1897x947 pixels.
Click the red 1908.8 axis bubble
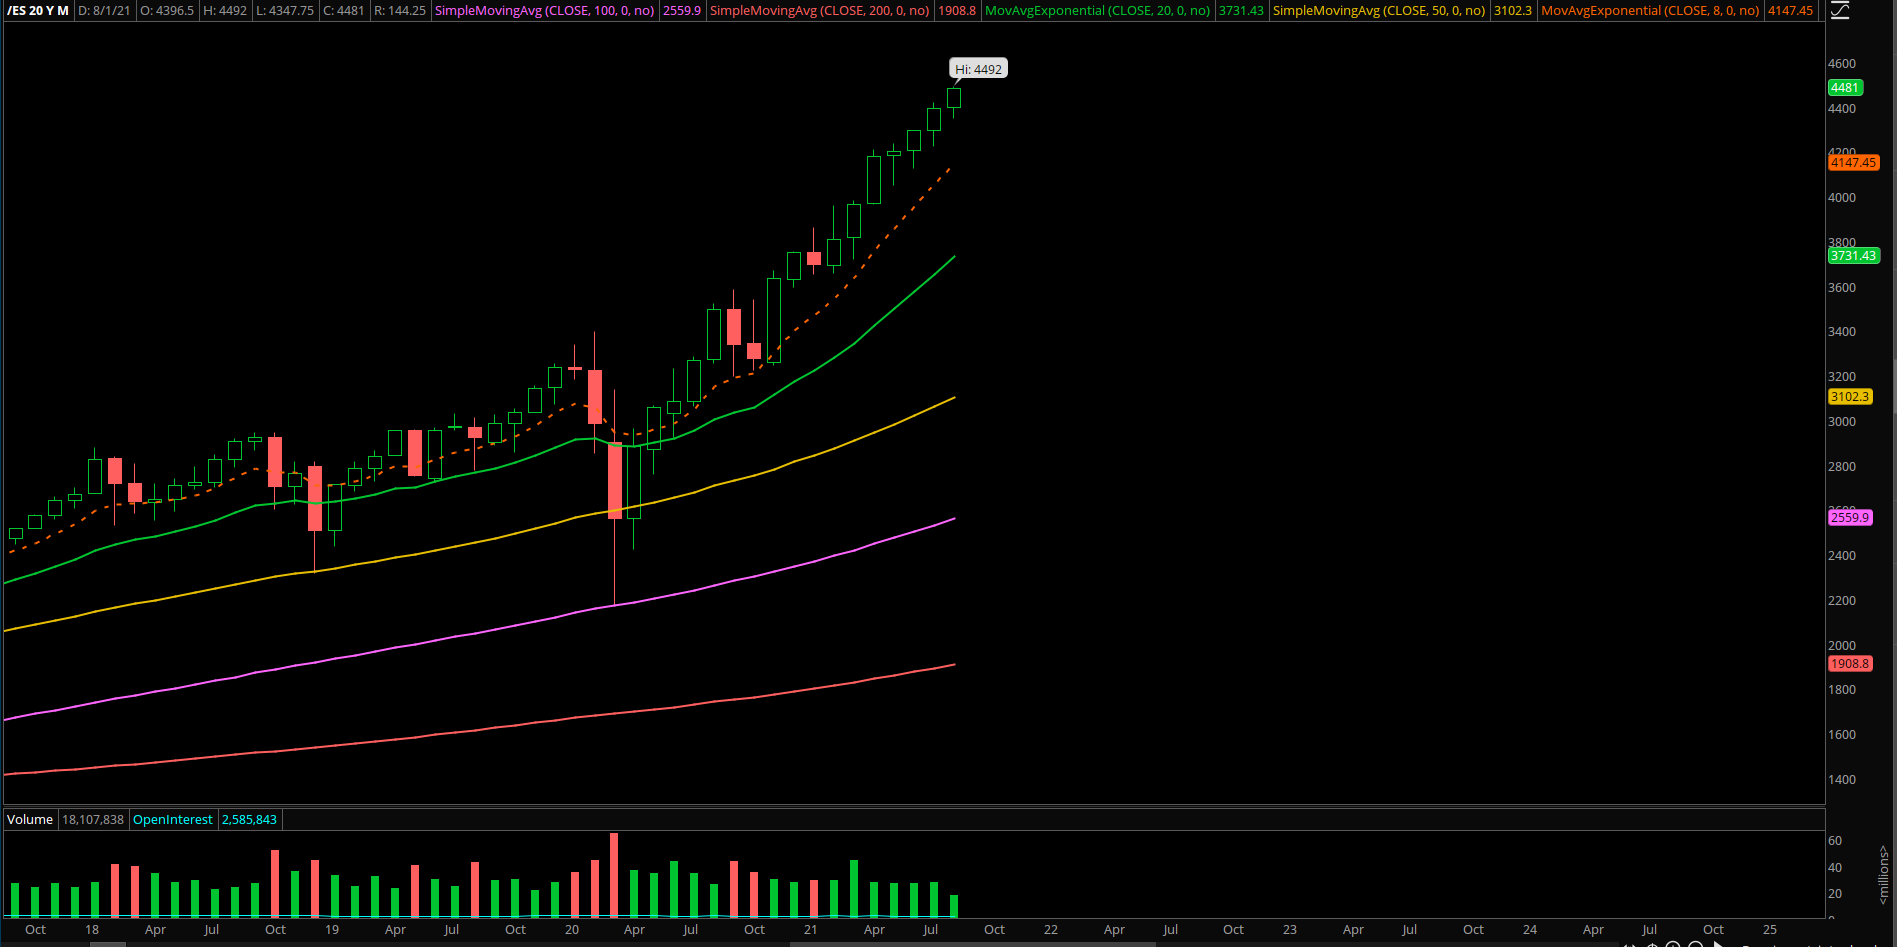click(1849, 664)
